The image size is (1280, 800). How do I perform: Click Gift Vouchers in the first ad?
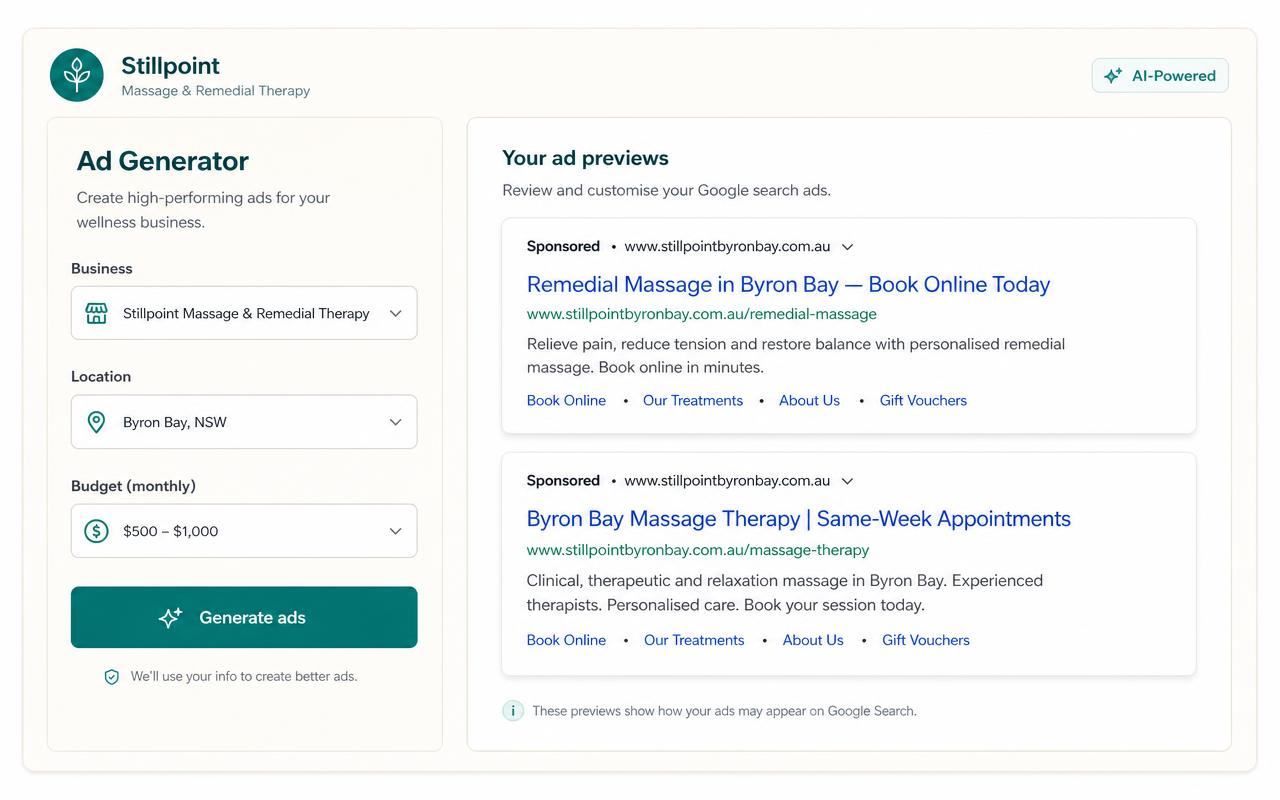click(x=923, y=400)
